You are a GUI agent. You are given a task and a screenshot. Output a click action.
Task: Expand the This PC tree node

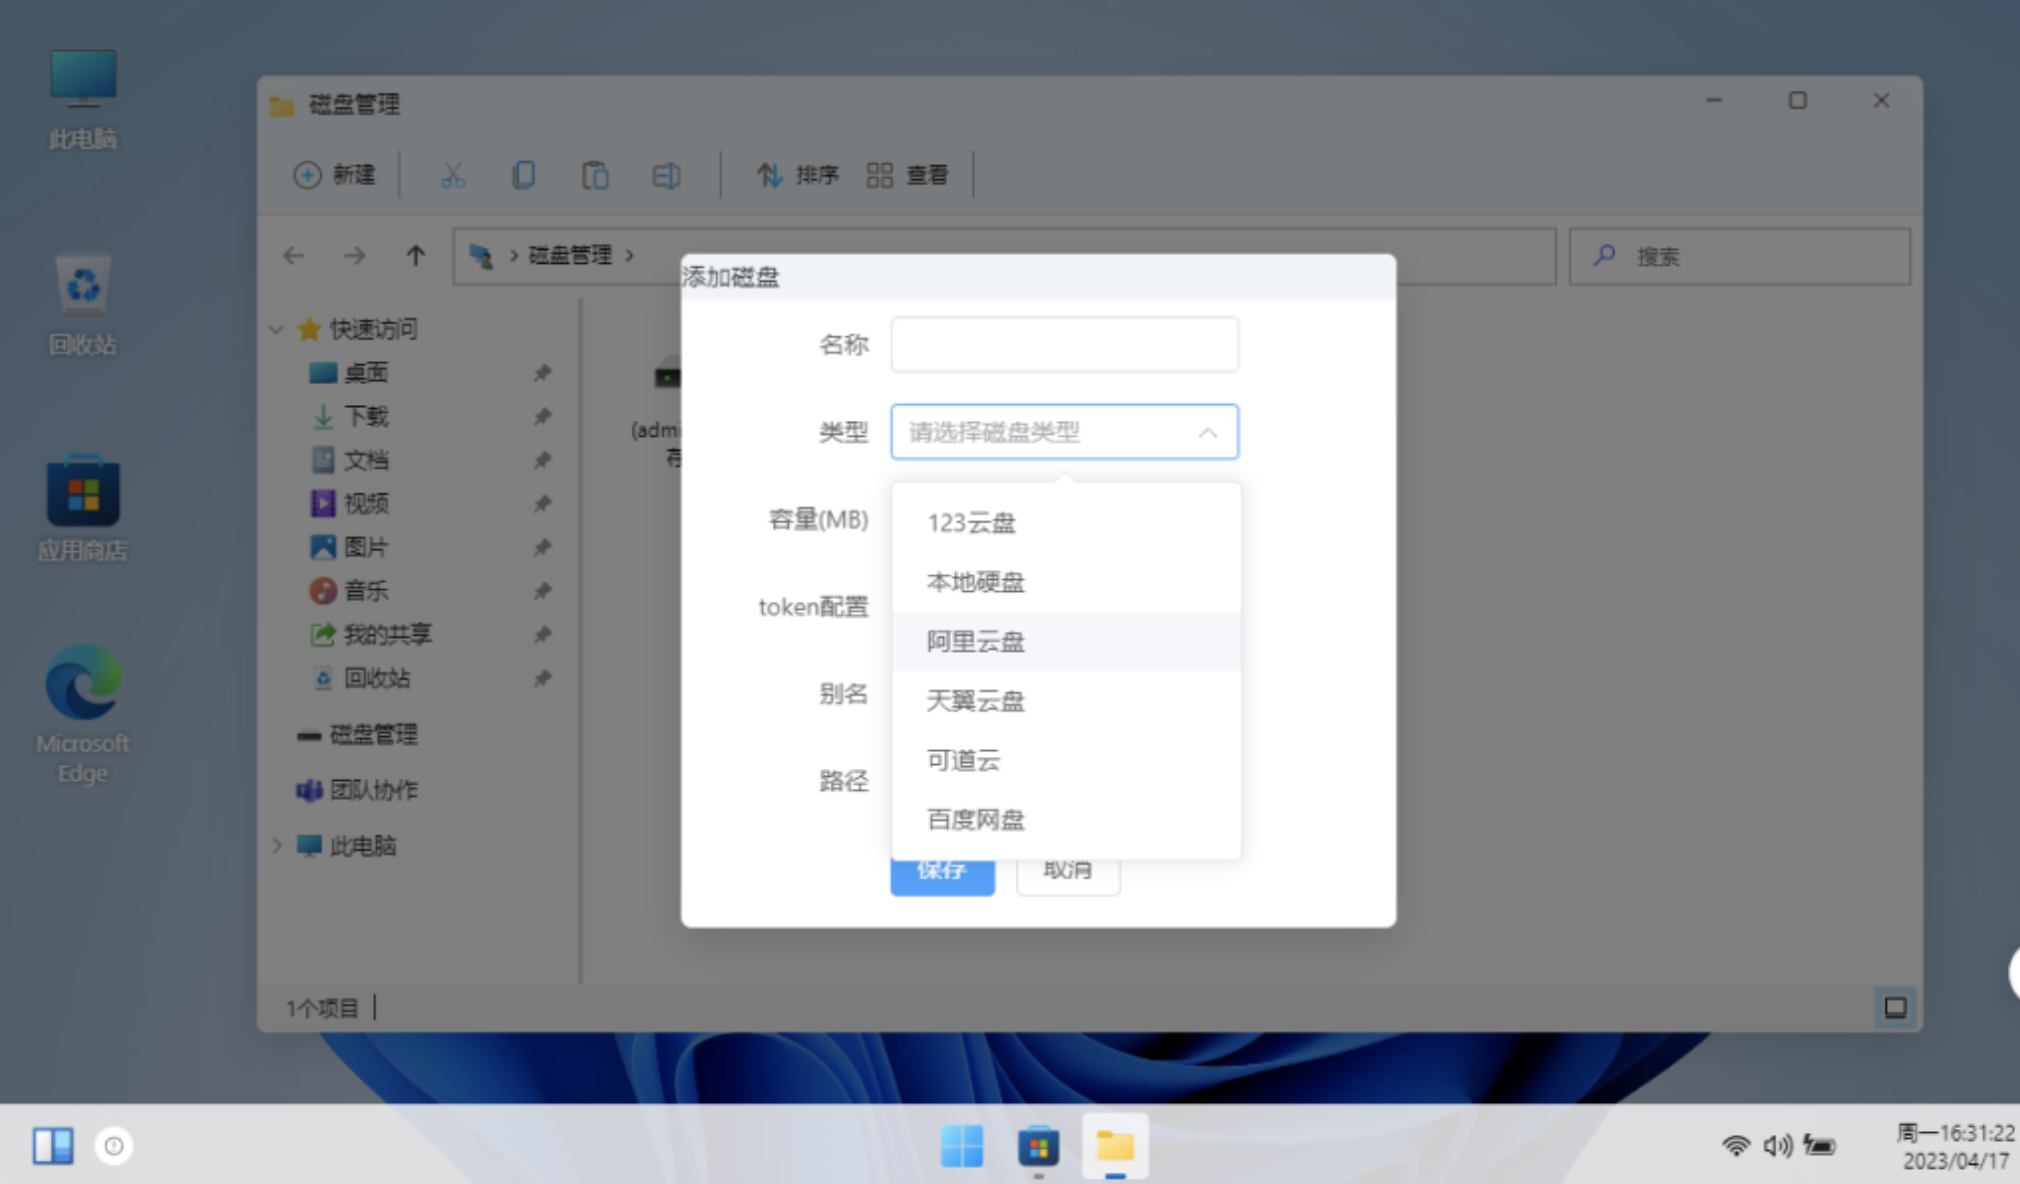point(277,846)
